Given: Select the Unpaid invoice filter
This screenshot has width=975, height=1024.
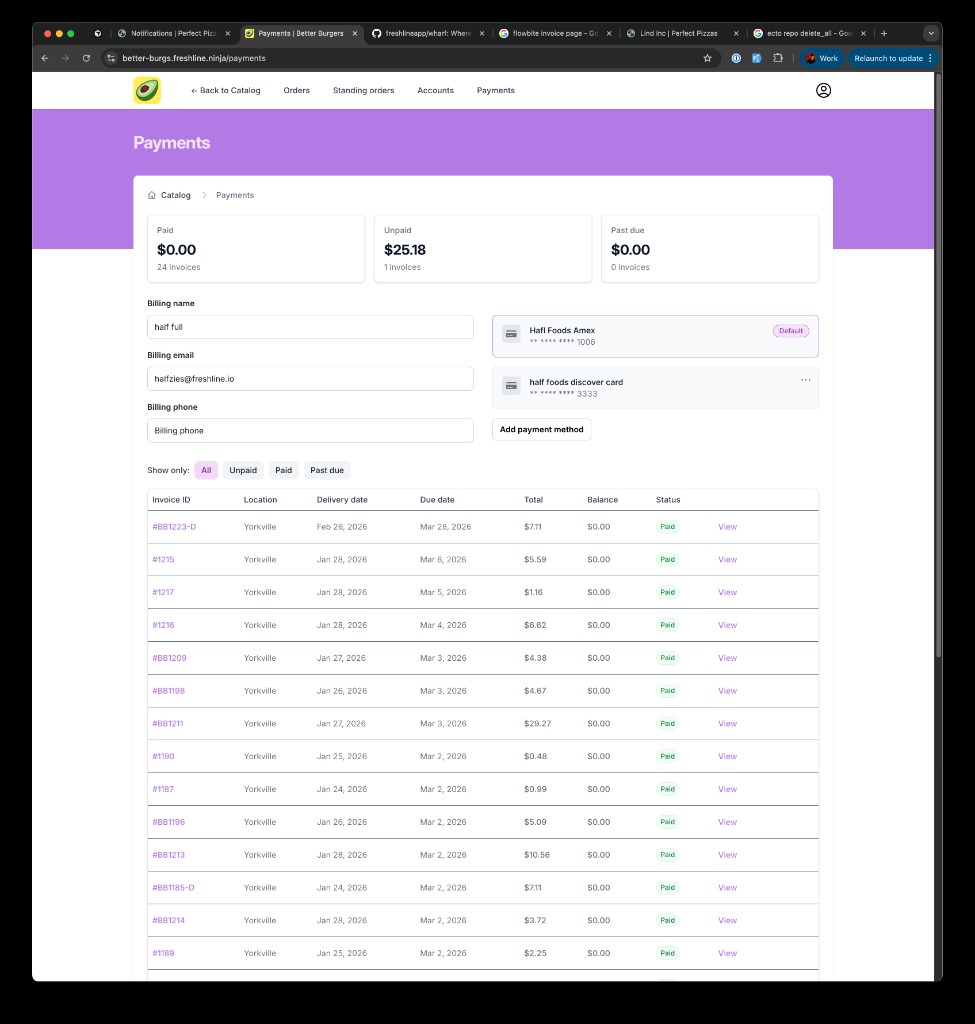Looking at the screenshot, I should 243,470.
